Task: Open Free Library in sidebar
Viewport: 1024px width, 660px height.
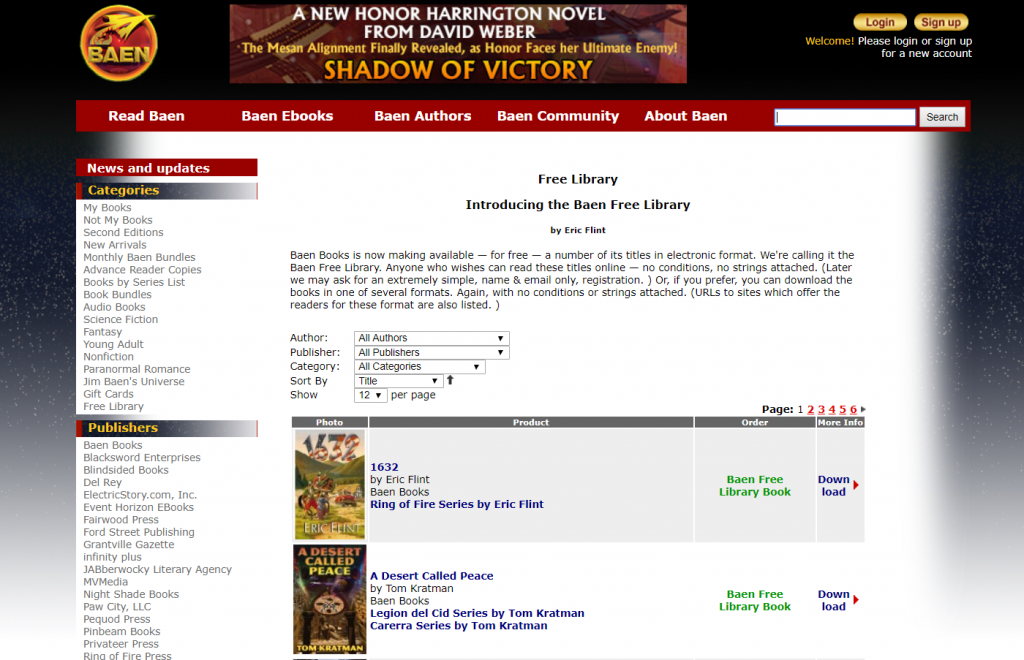Action: [113, 406]
